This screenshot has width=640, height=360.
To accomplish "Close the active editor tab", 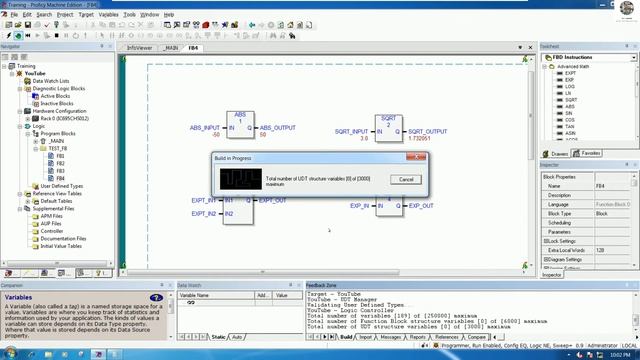I will (x=530, y=47).
